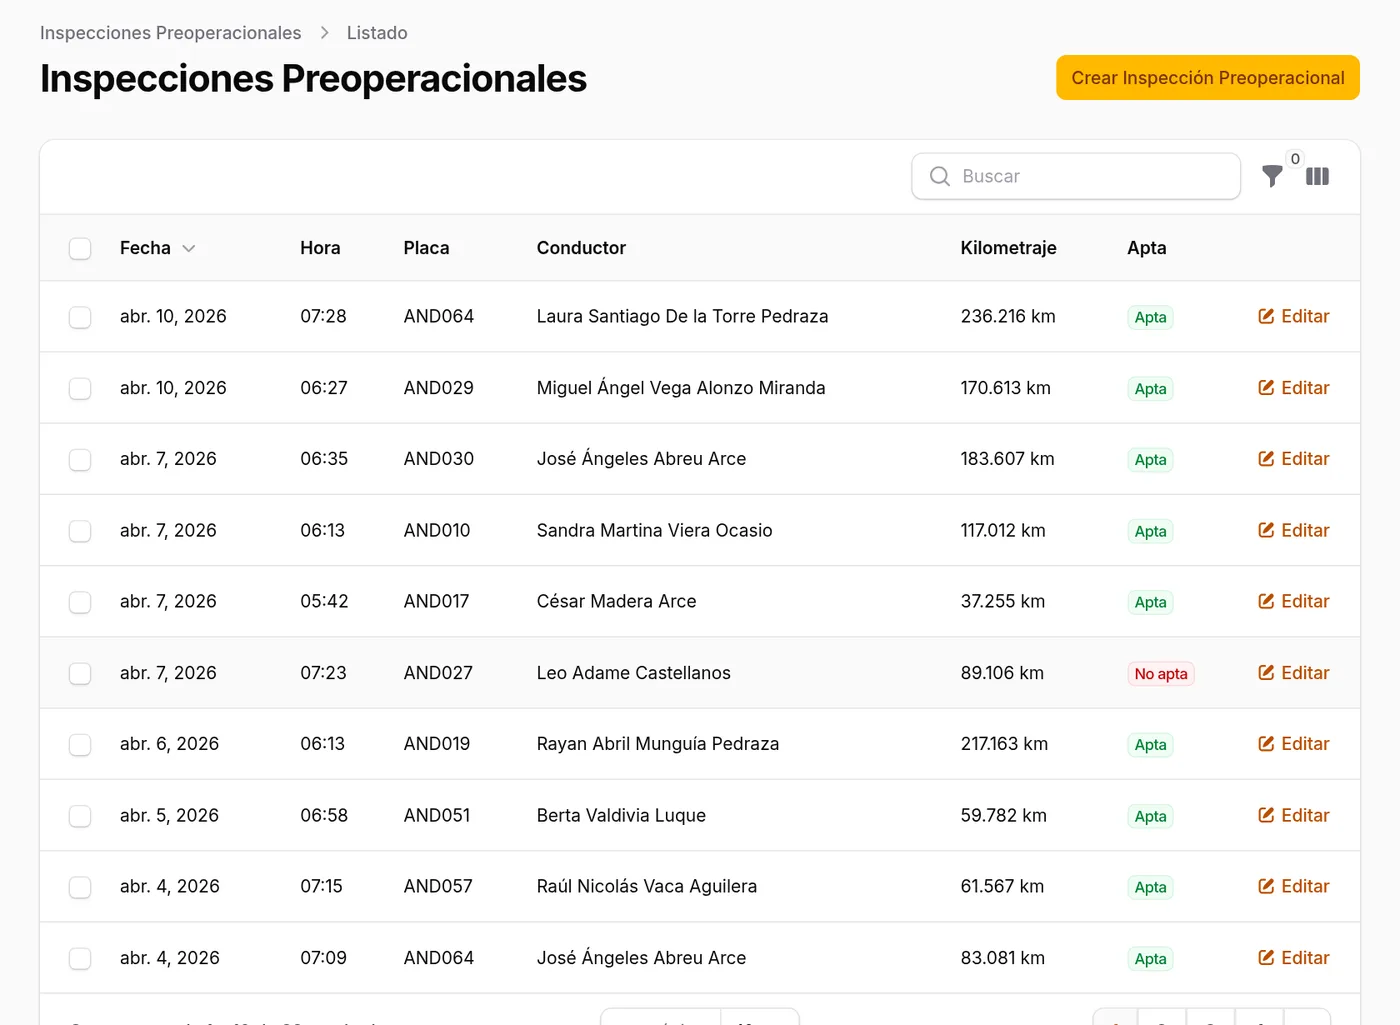
Task: Click the time cell 06:35
Action: pos(324,459)
